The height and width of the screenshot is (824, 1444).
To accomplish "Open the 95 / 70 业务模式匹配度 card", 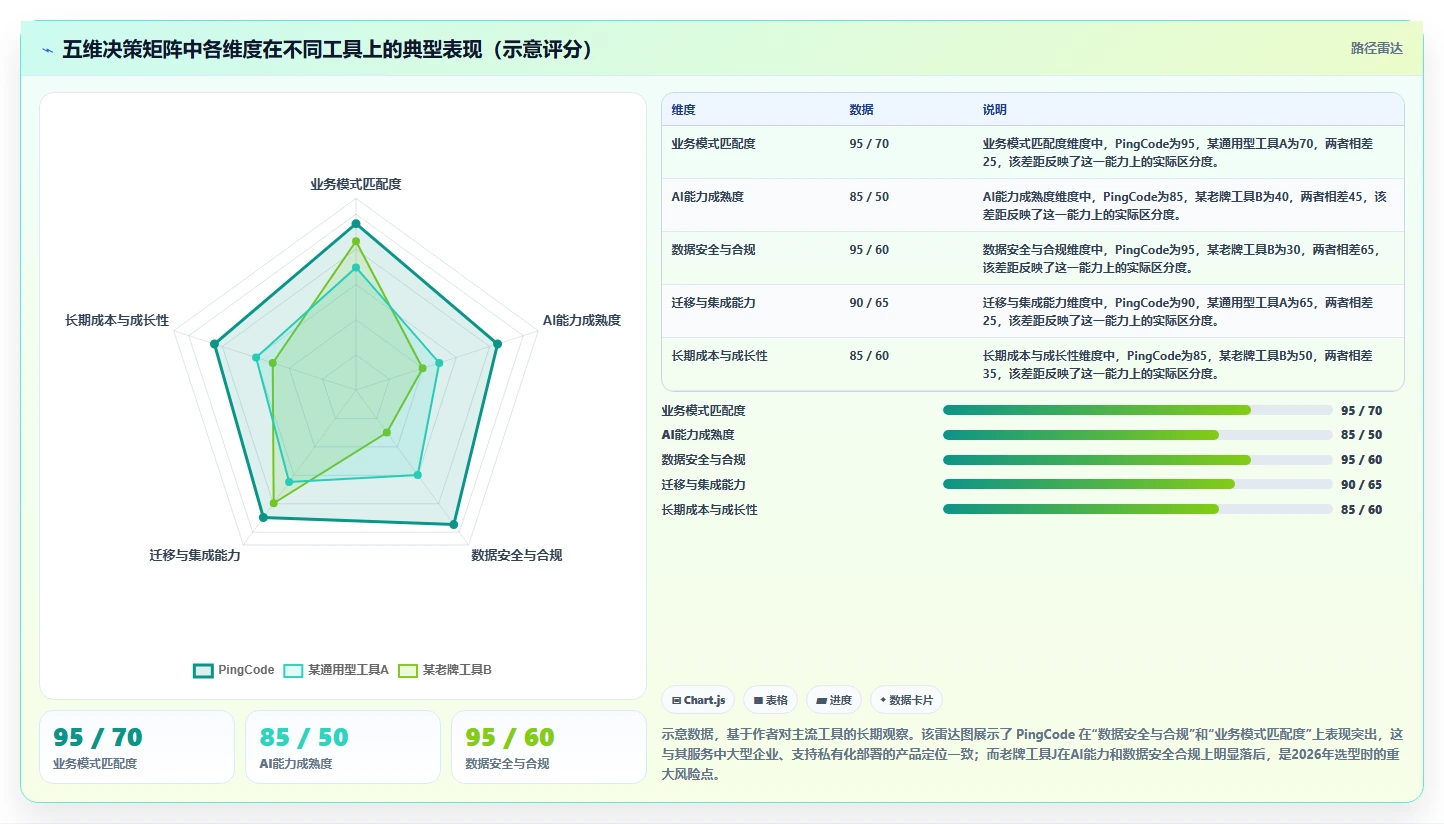I will [x=137, y=747].
